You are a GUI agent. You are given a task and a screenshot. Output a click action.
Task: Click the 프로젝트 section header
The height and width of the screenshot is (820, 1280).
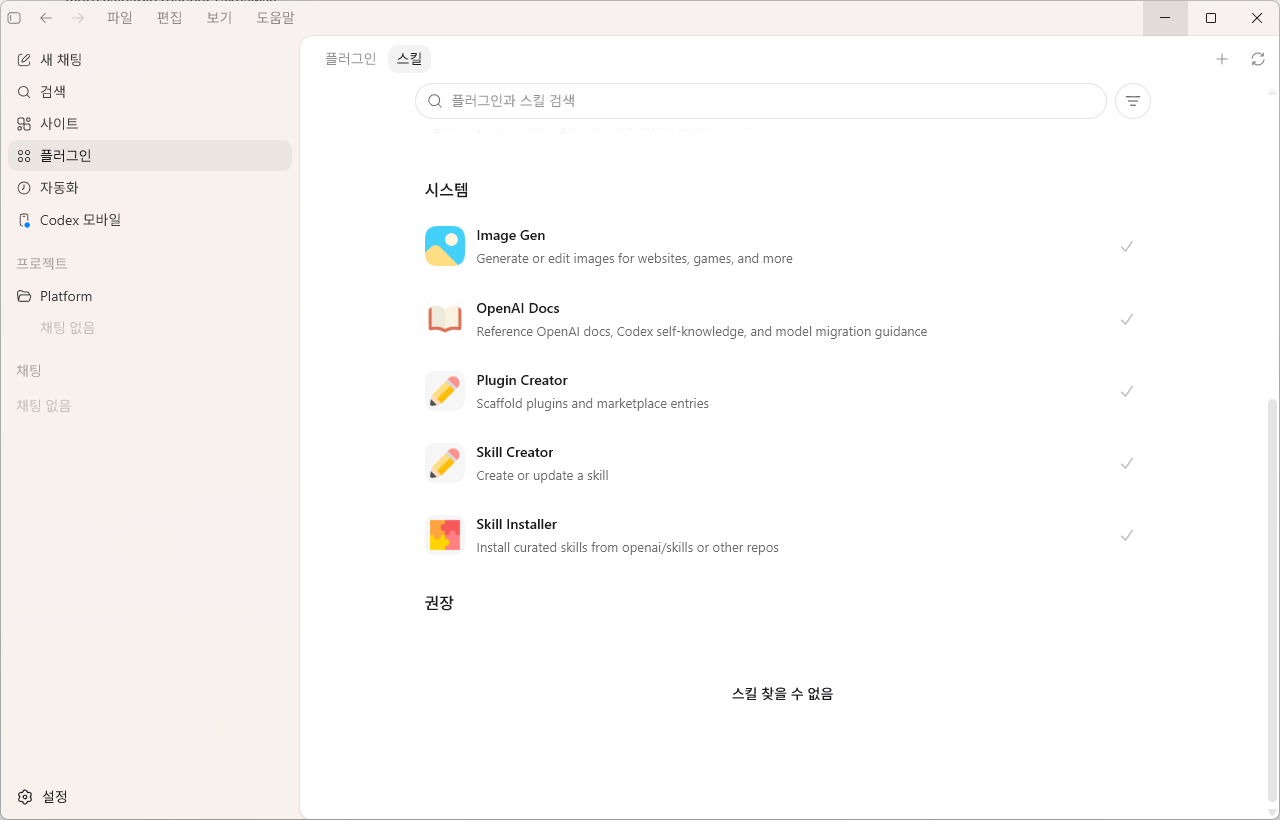pos(42,264)
